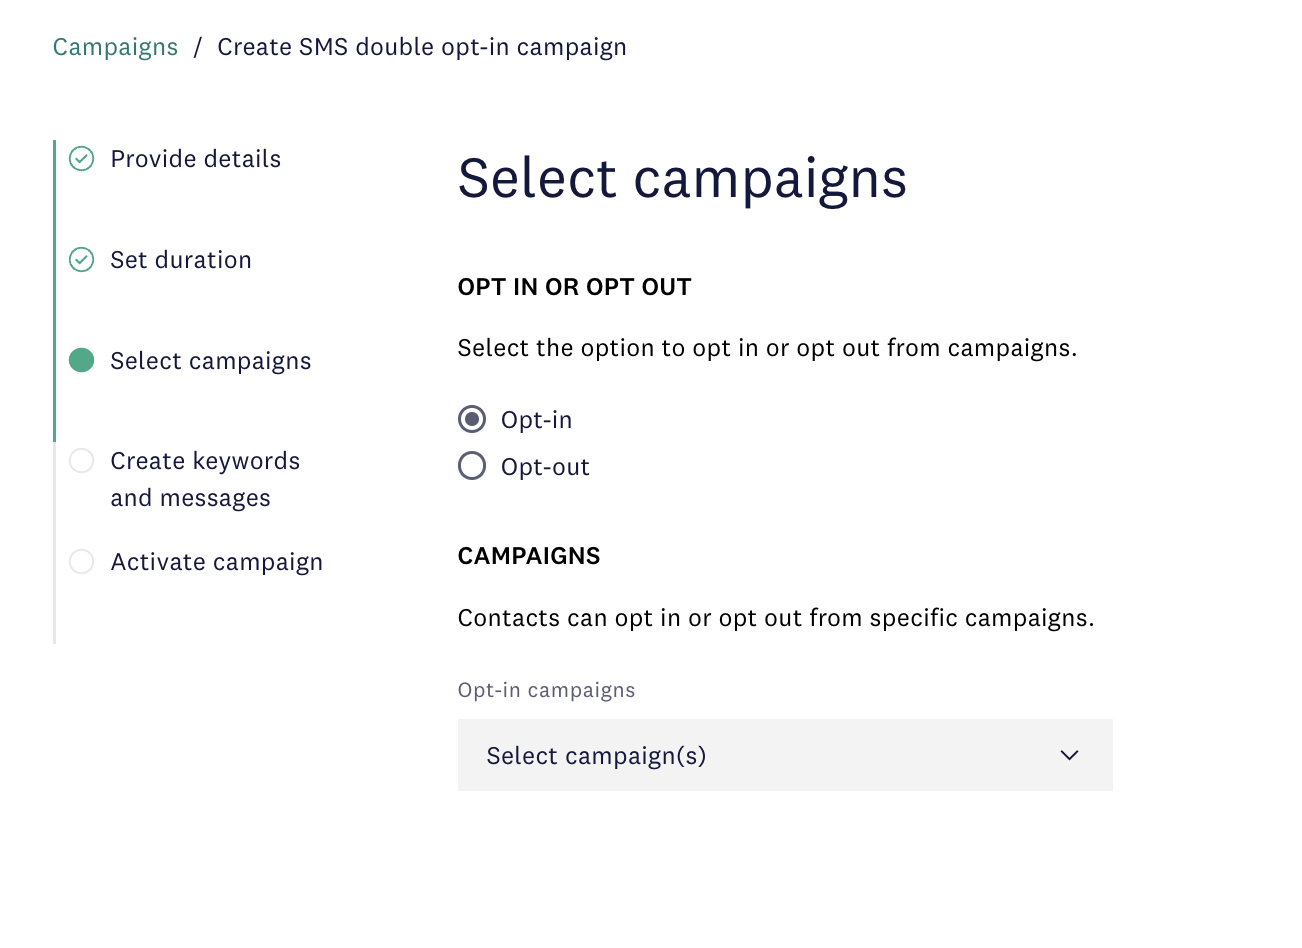Click the Select campaigns page heading
This screenshot has width=1302, height=948.
coord(683,177)
